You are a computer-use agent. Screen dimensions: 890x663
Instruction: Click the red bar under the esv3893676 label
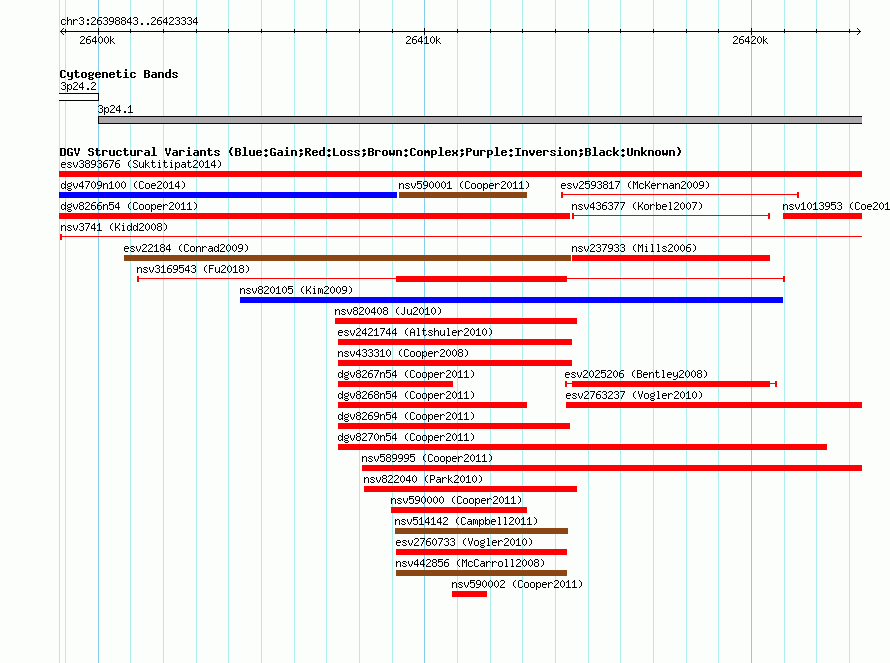(x=460, y=174)
